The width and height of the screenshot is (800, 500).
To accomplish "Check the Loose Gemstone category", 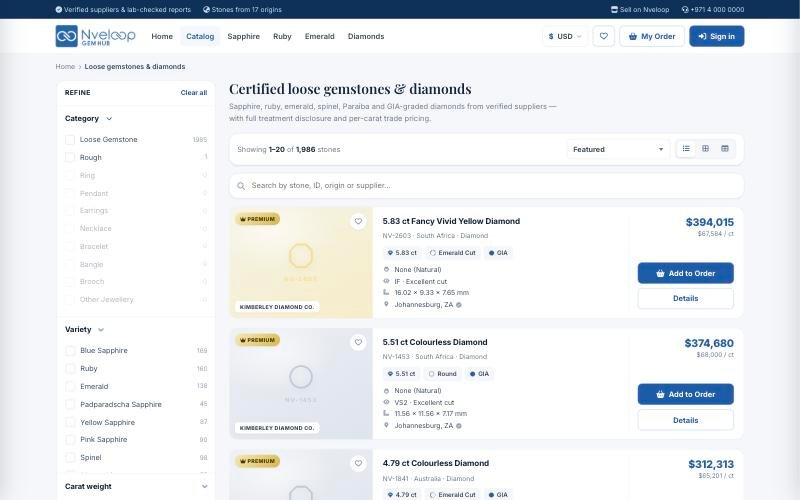I will pos(70,140).
